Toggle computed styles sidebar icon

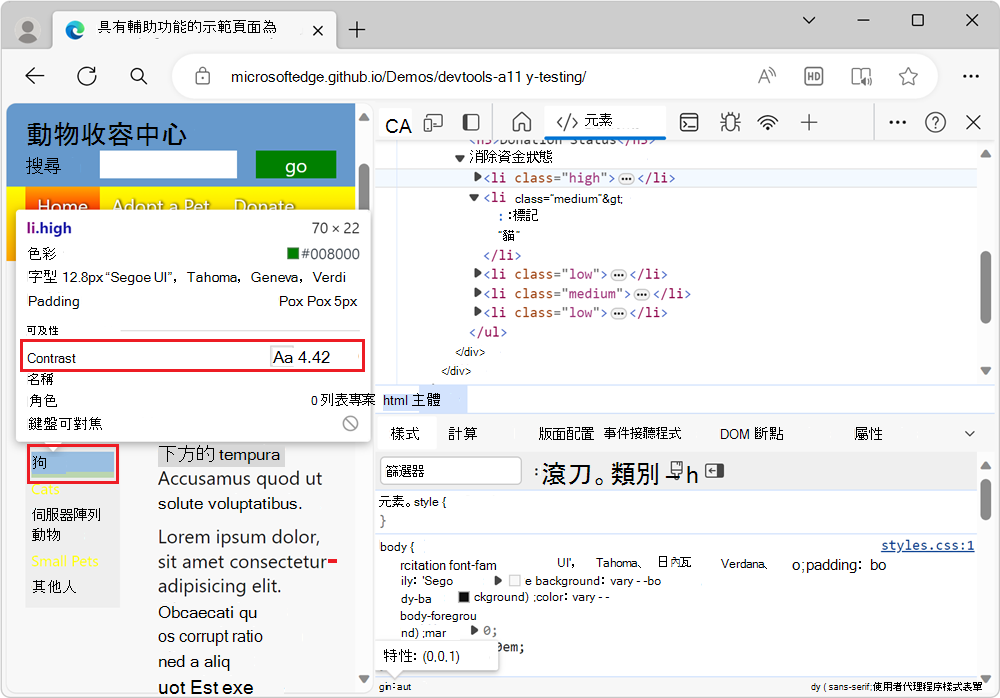coord(714,471)
